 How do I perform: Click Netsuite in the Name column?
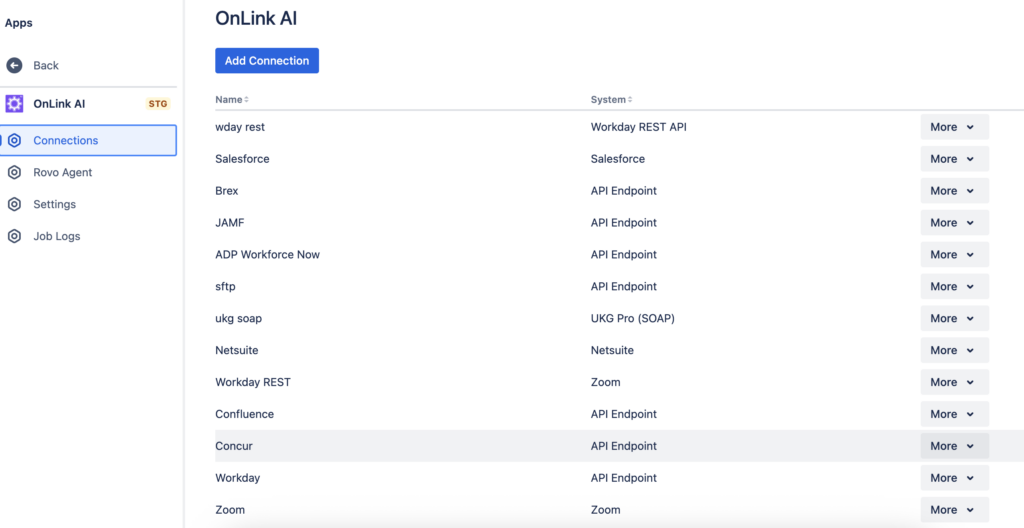pos(237,350)
